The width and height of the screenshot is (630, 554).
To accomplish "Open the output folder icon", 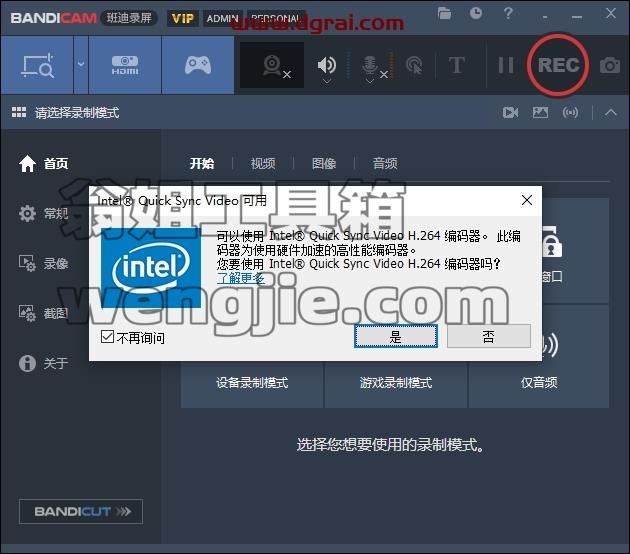I will point(444,14).
